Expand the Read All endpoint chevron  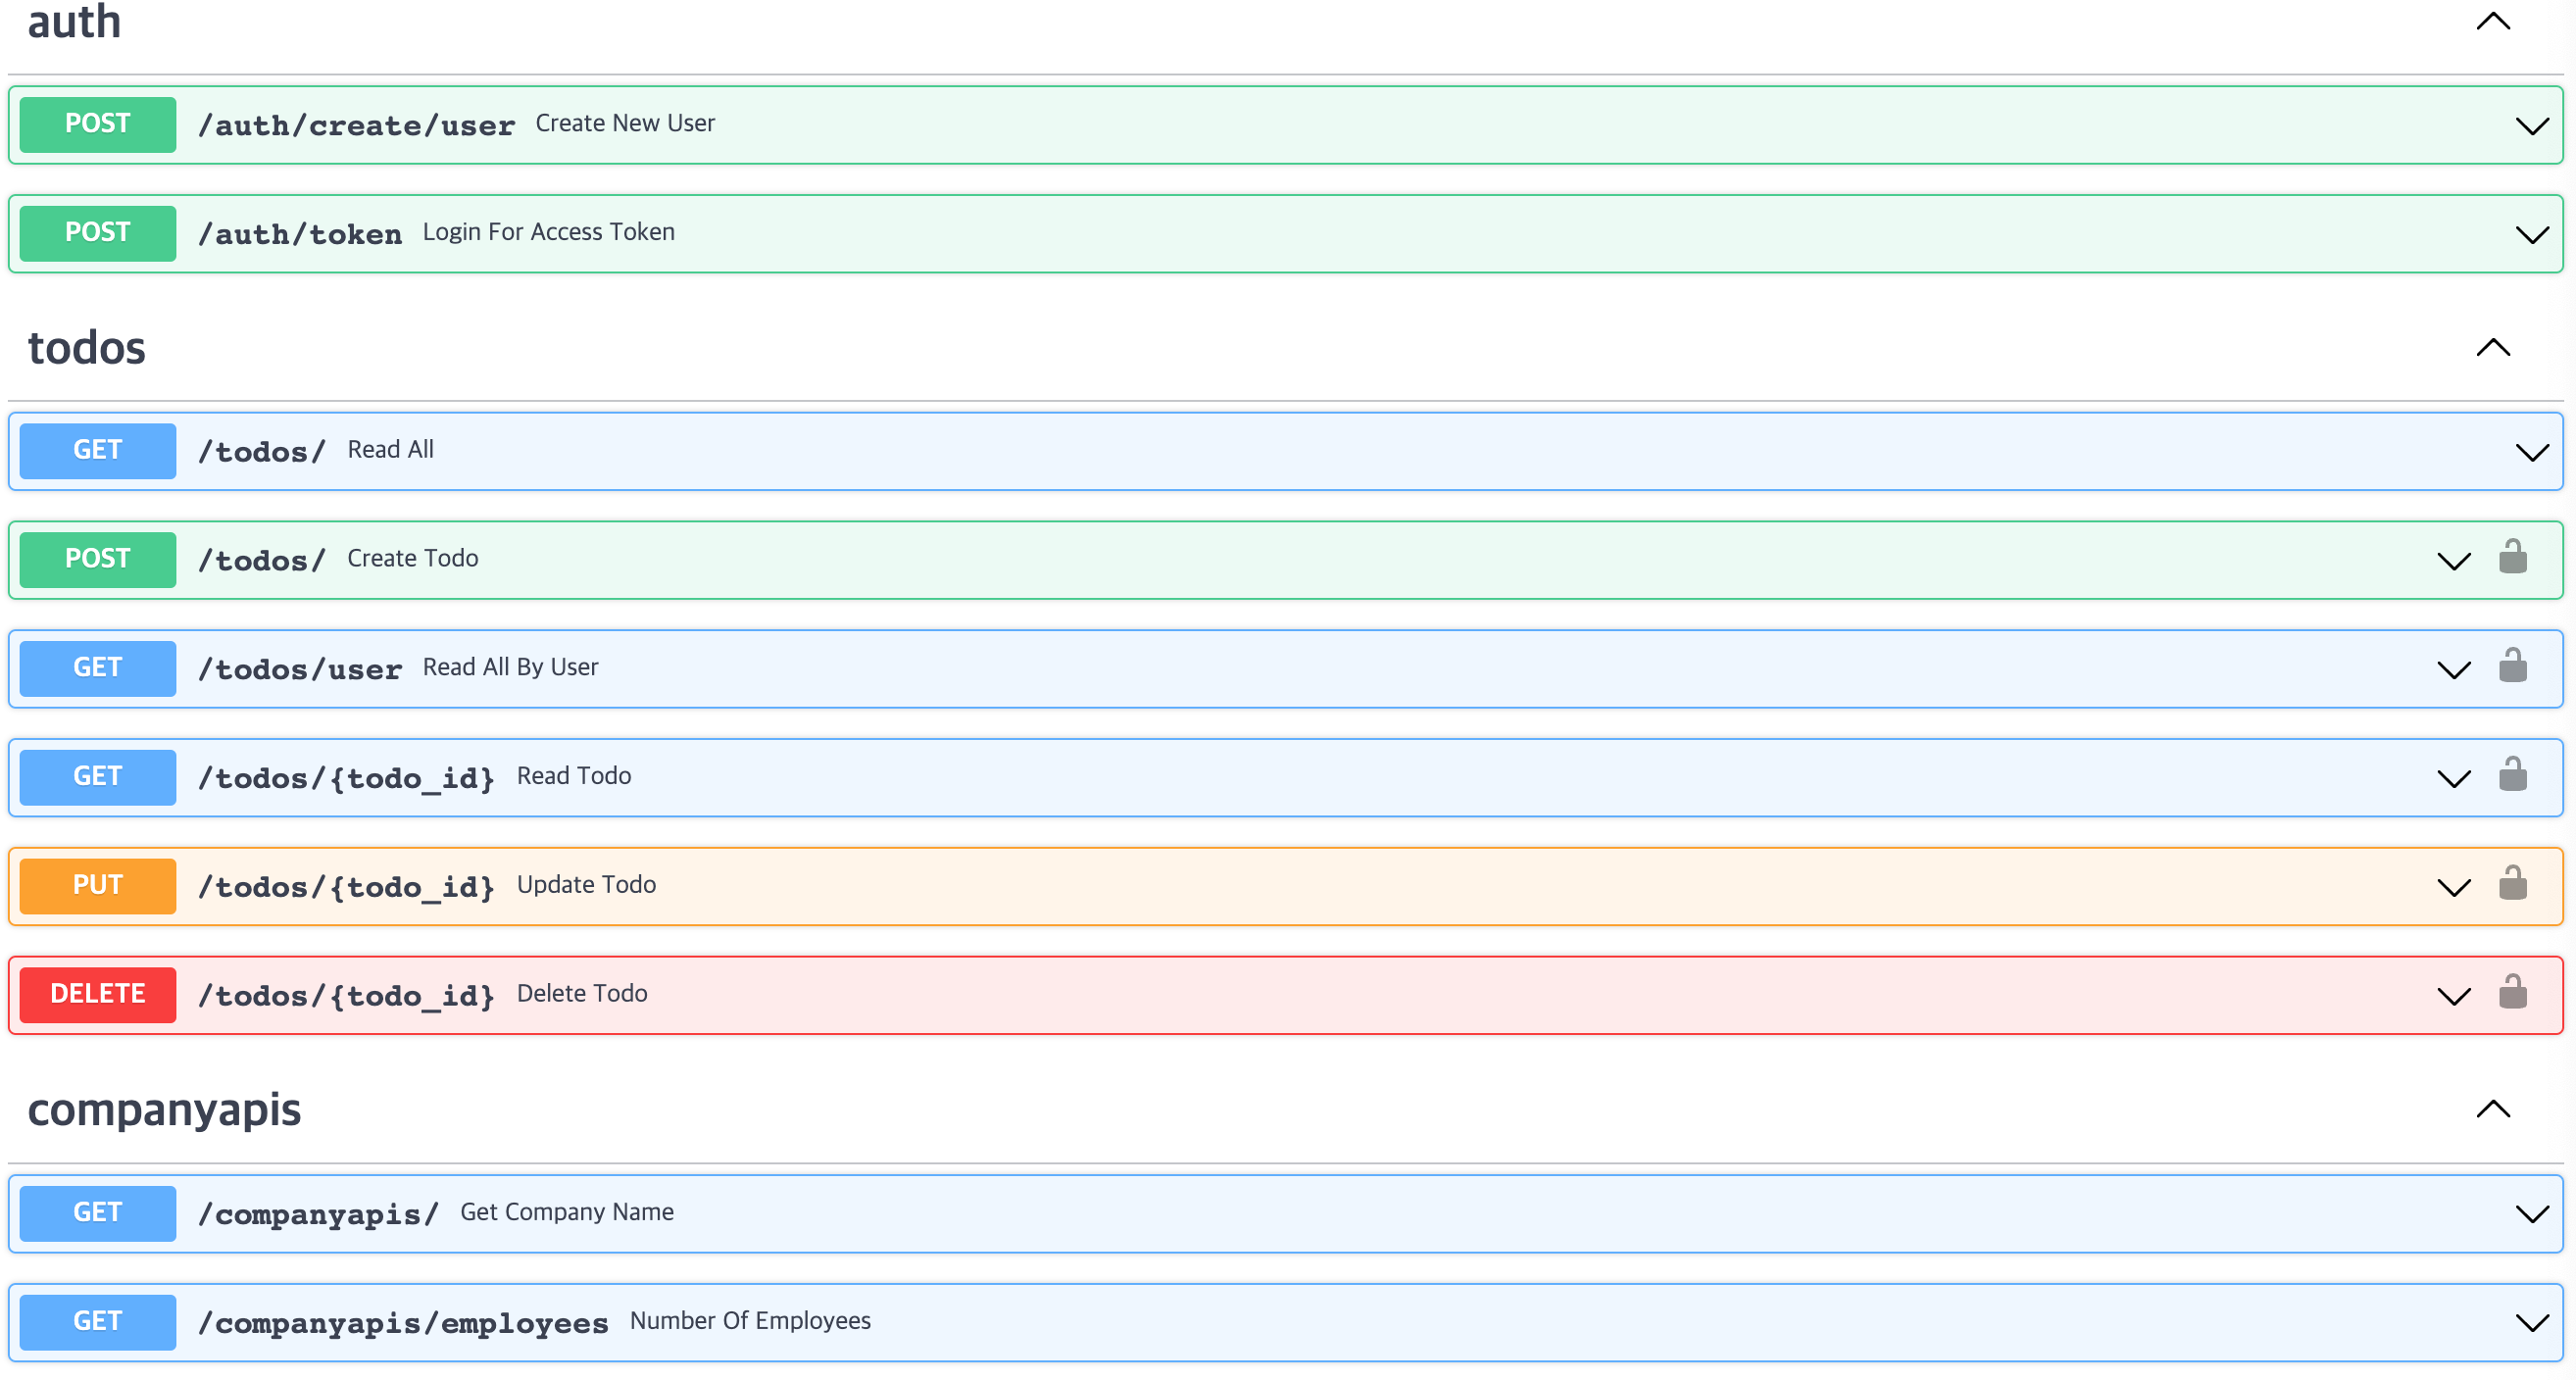(2532, 453)
